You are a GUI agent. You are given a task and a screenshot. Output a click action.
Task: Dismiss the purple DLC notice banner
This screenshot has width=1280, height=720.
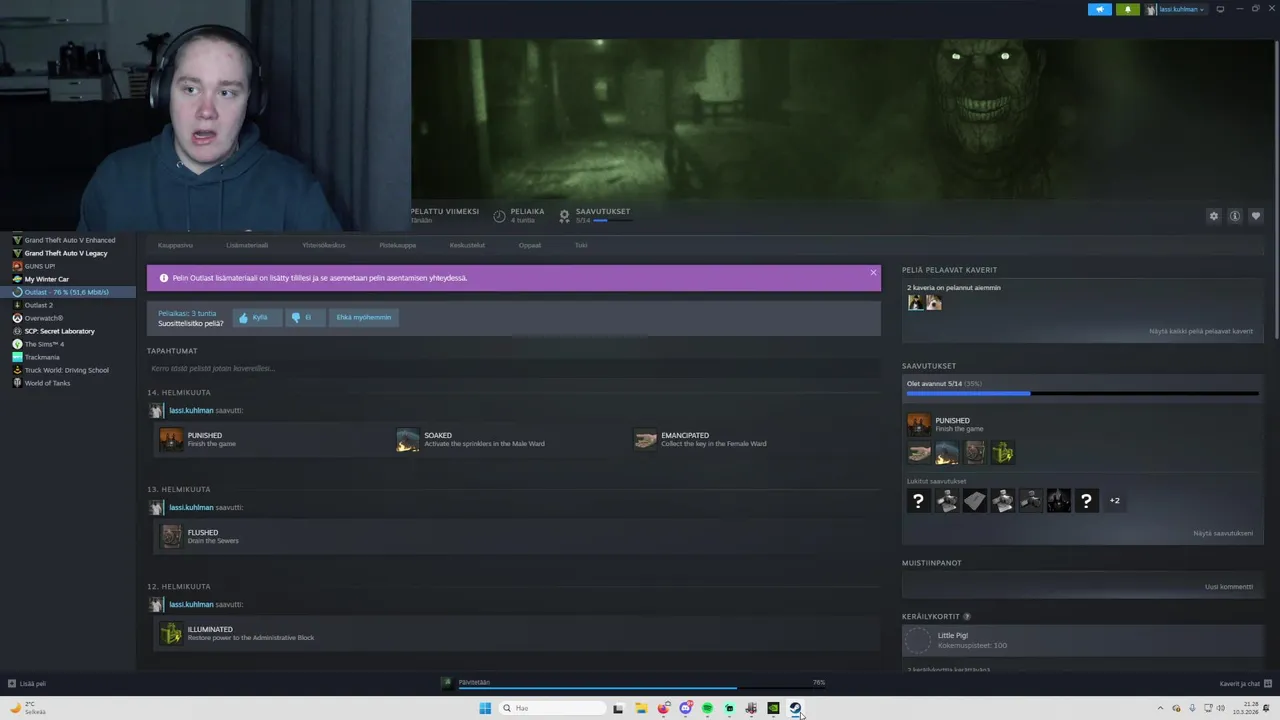coord(873,272)
